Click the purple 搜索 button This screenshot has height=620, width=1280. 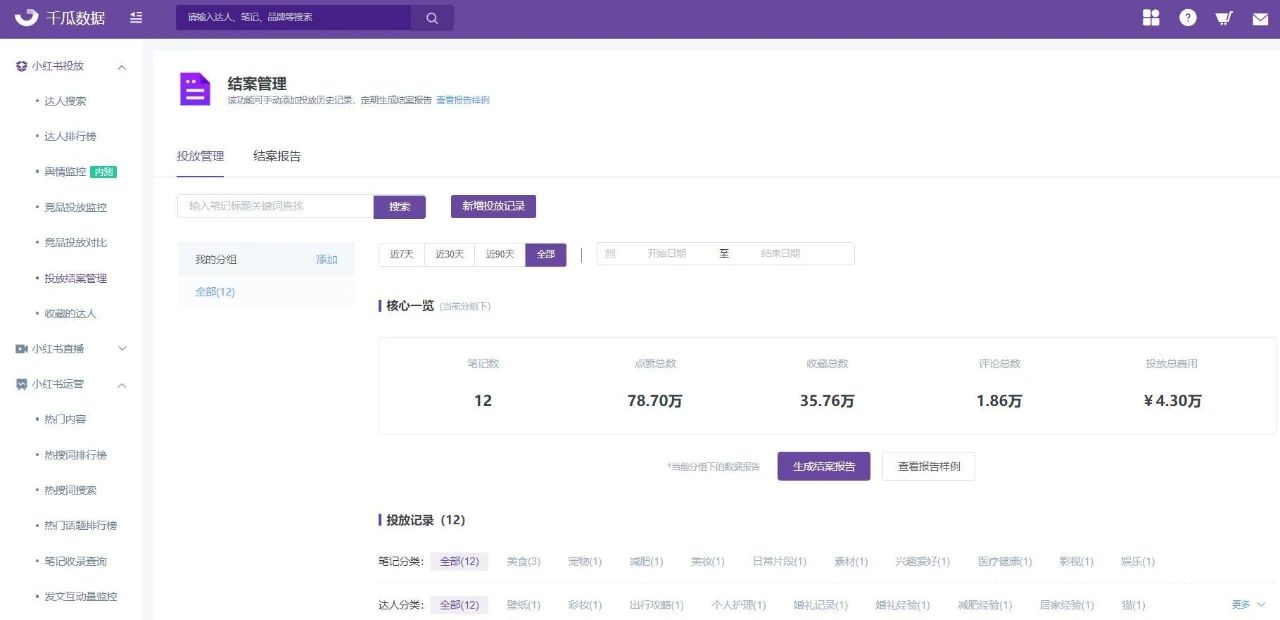(x=400, y=207)
